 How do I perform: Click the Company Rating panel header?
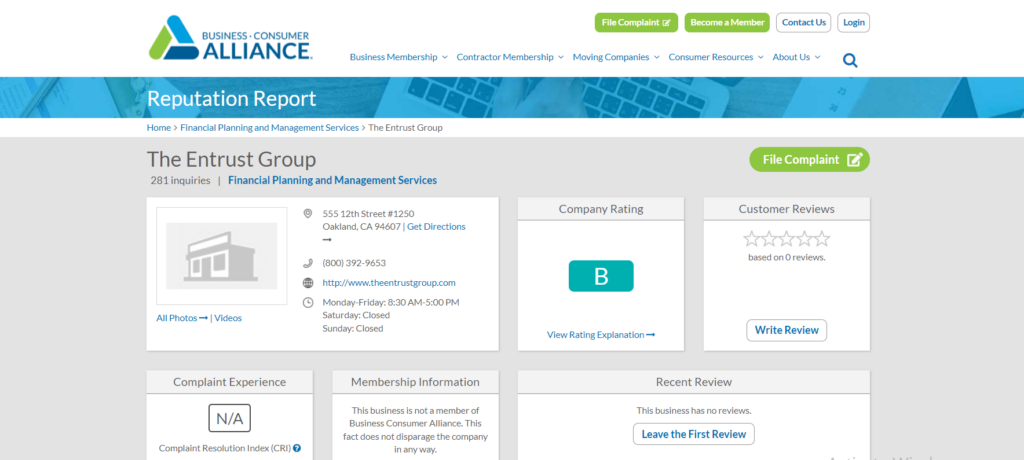(x=601, y=209)
